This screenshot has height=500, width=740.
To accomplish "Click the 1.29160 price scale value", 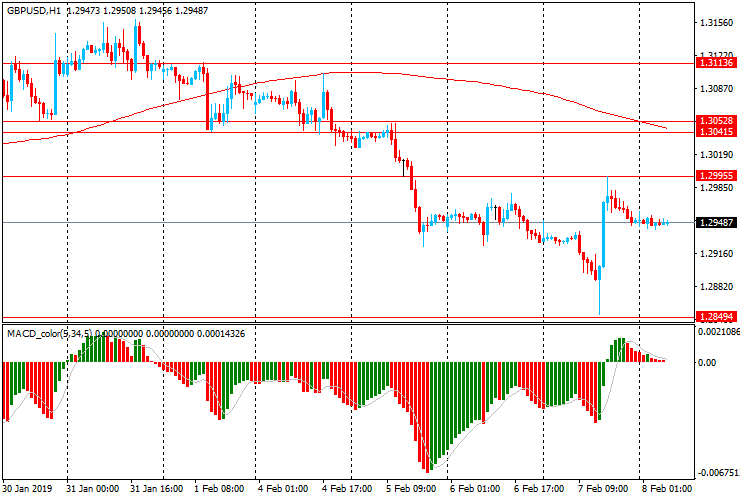I will coord(715,254).
